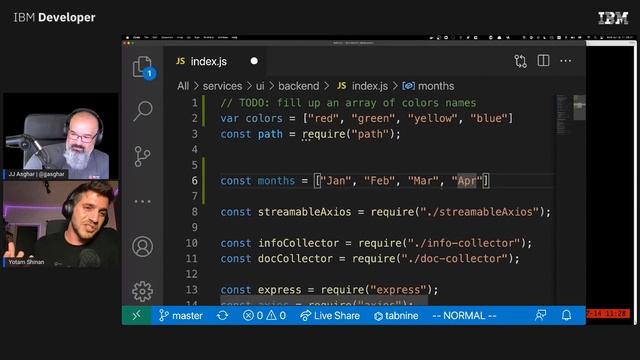Screen dimensions: 640x360
Task: Open problems via errors and warnings count
Action: point(264,316)
